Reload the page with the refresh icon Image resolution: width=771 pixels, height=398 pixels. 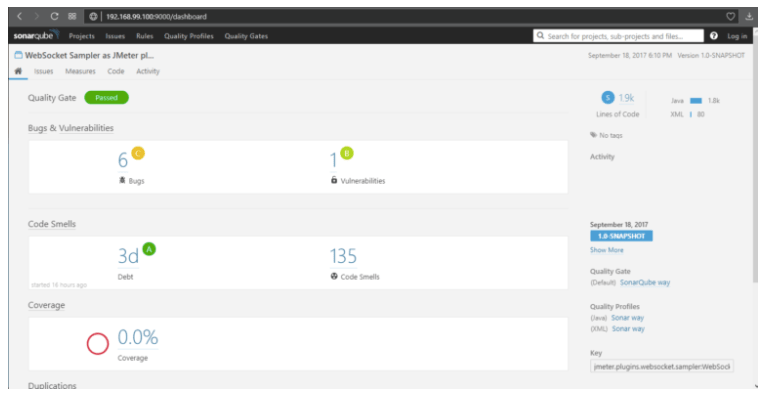pos(55,16)
